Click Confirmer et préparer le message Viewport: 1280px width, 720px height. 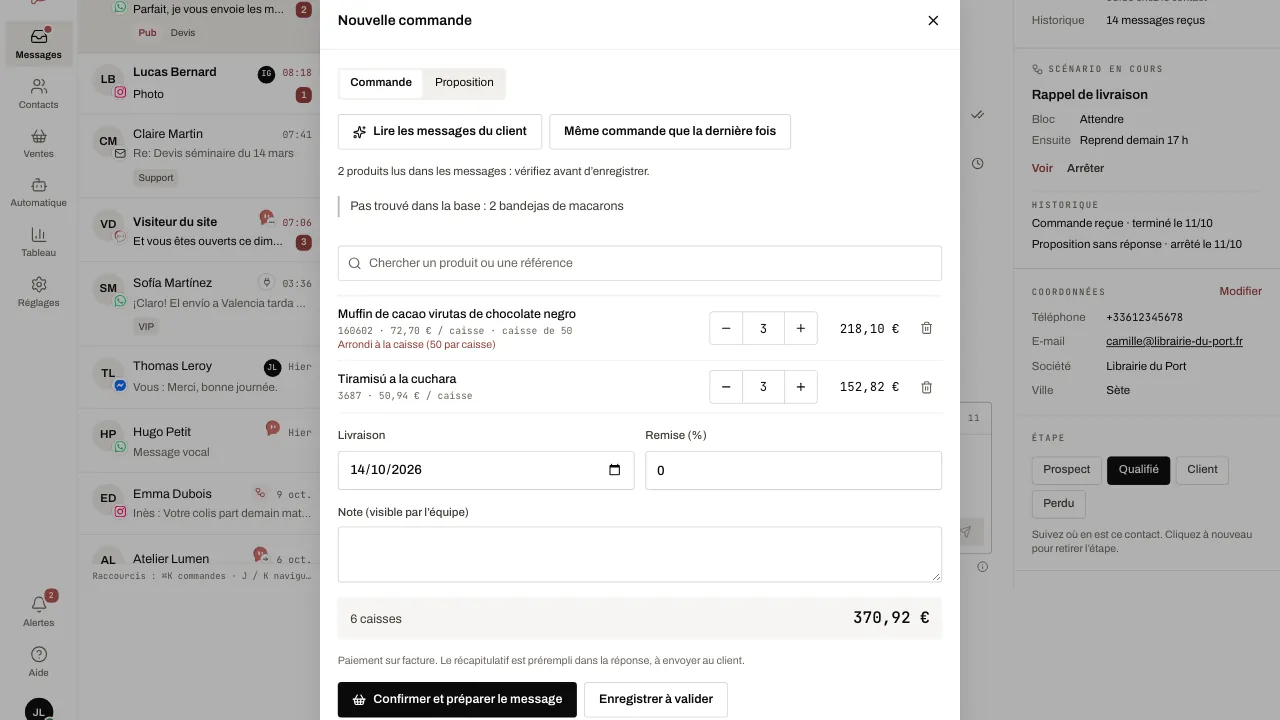coord(457,699)
